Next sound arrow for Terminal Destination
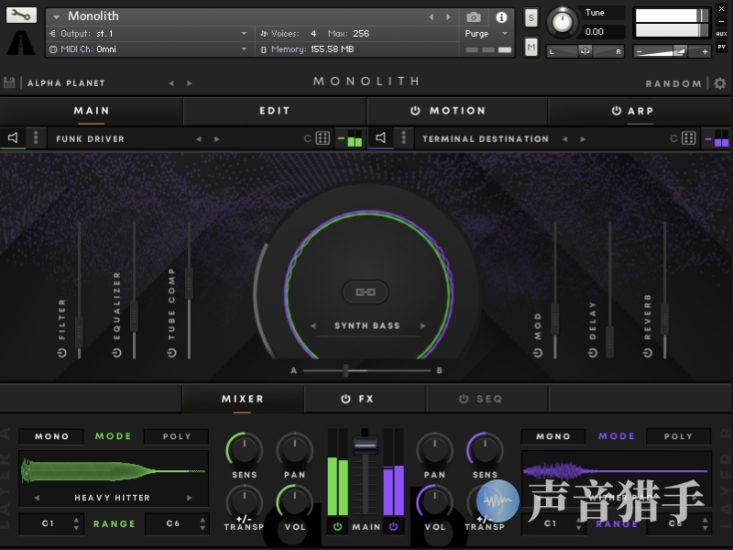The width and height of the screenshot is (733, 550). coord(582,139)
